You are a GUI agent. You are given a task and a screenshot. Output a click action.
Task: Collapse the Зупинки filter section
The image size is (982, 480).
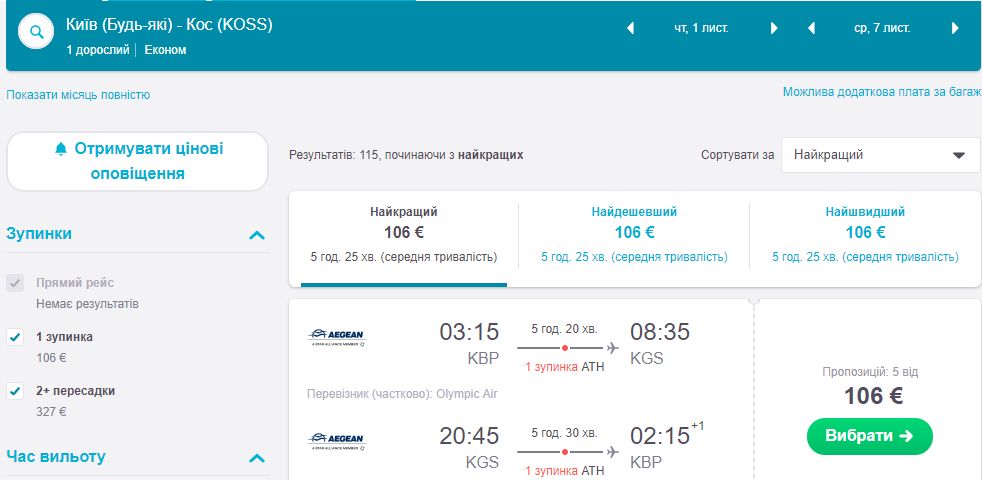click(257, 235)
